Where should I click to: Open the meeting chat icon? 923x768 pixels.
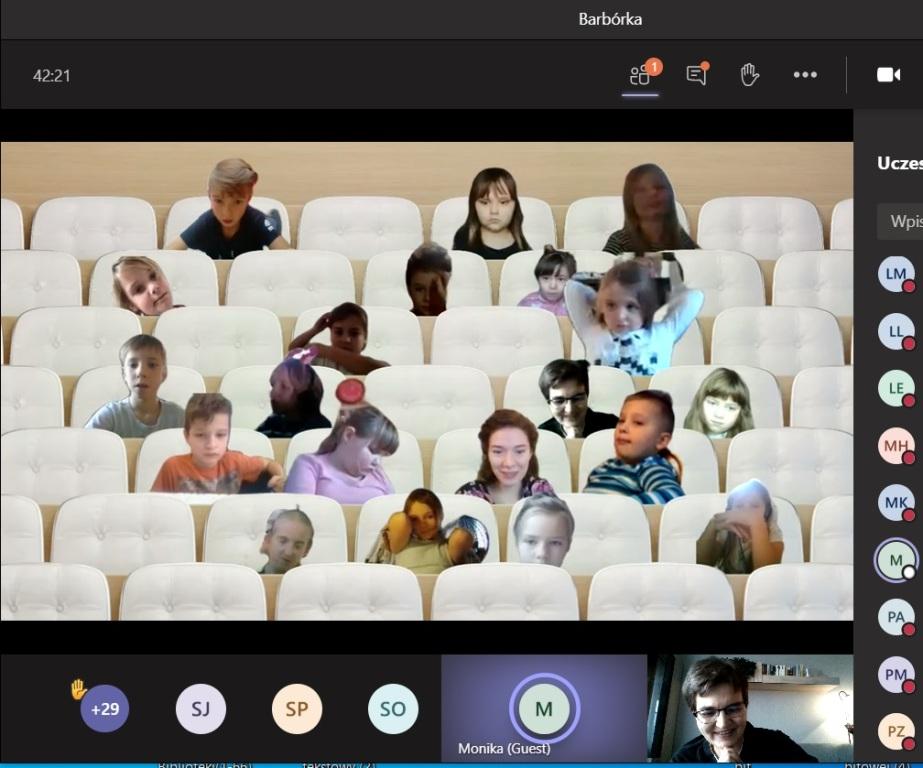click(x=697, y=75)
